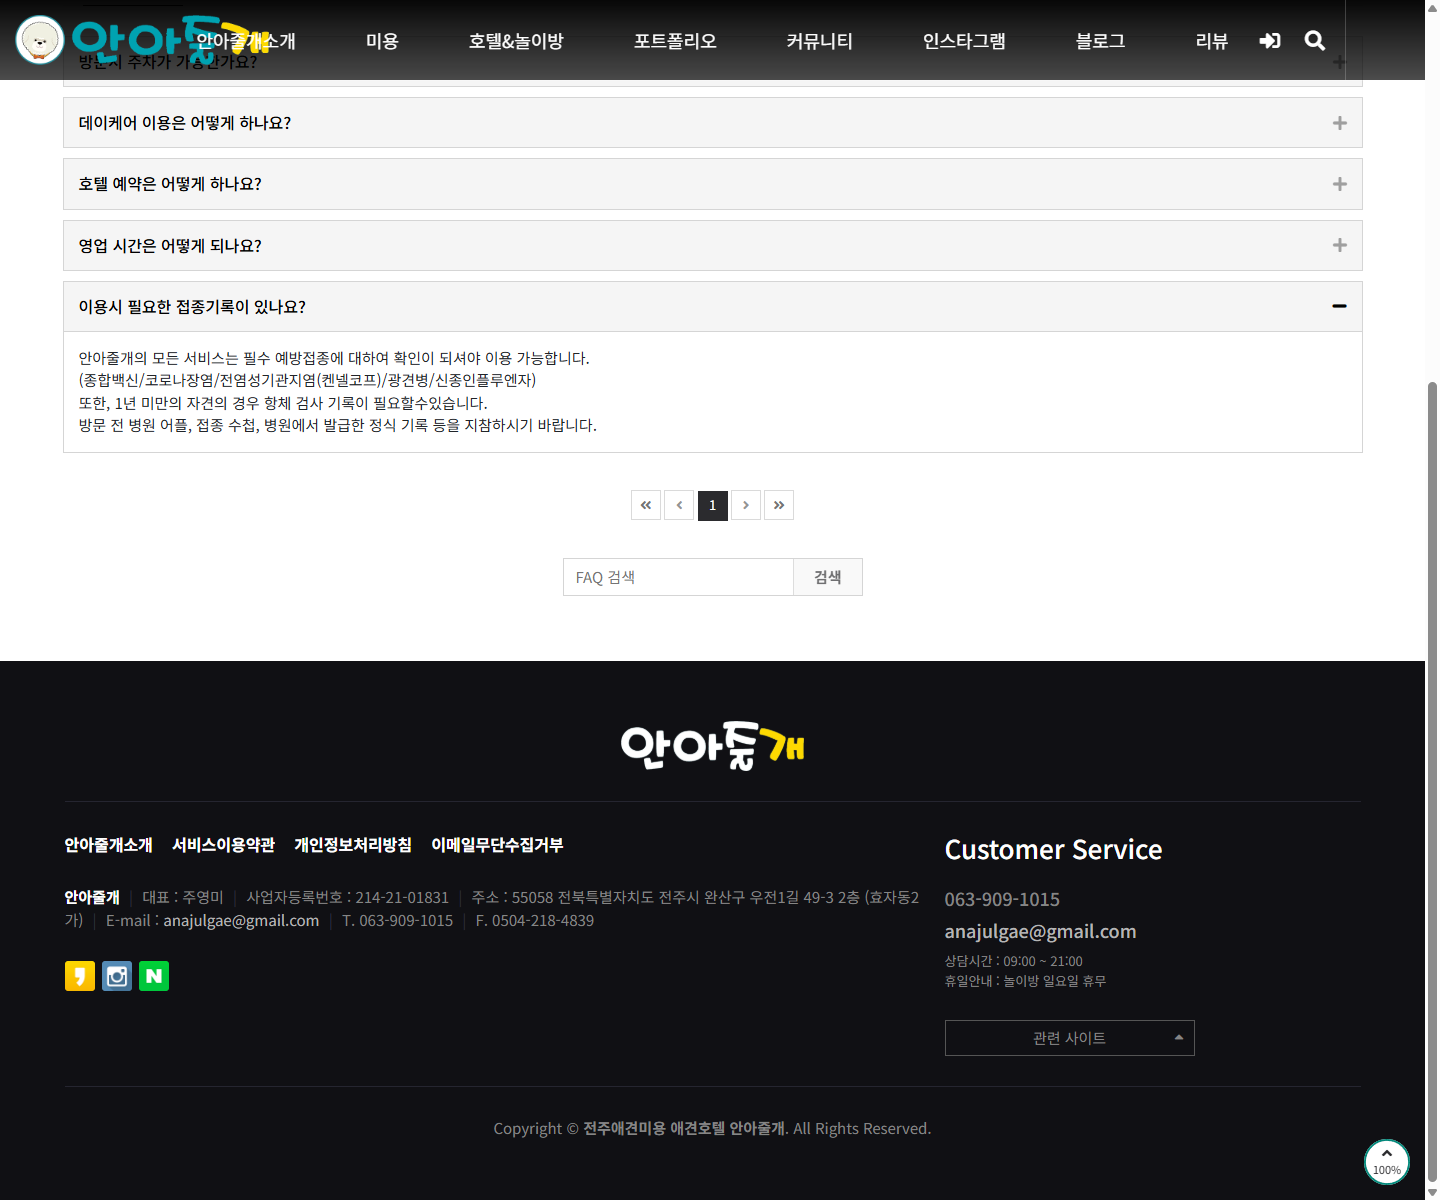This screenshot has height=1200, width=1440.
Task: Click the 휴일안내 : 놀이방 일요일 휴무 text
Action: [x=1026, y=981]
